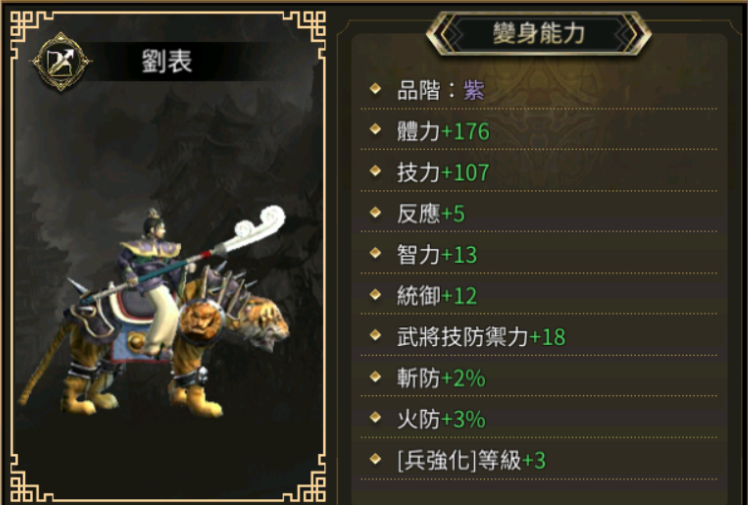
Task: Click the 智力+13 stat row
Action: point(539,254)
